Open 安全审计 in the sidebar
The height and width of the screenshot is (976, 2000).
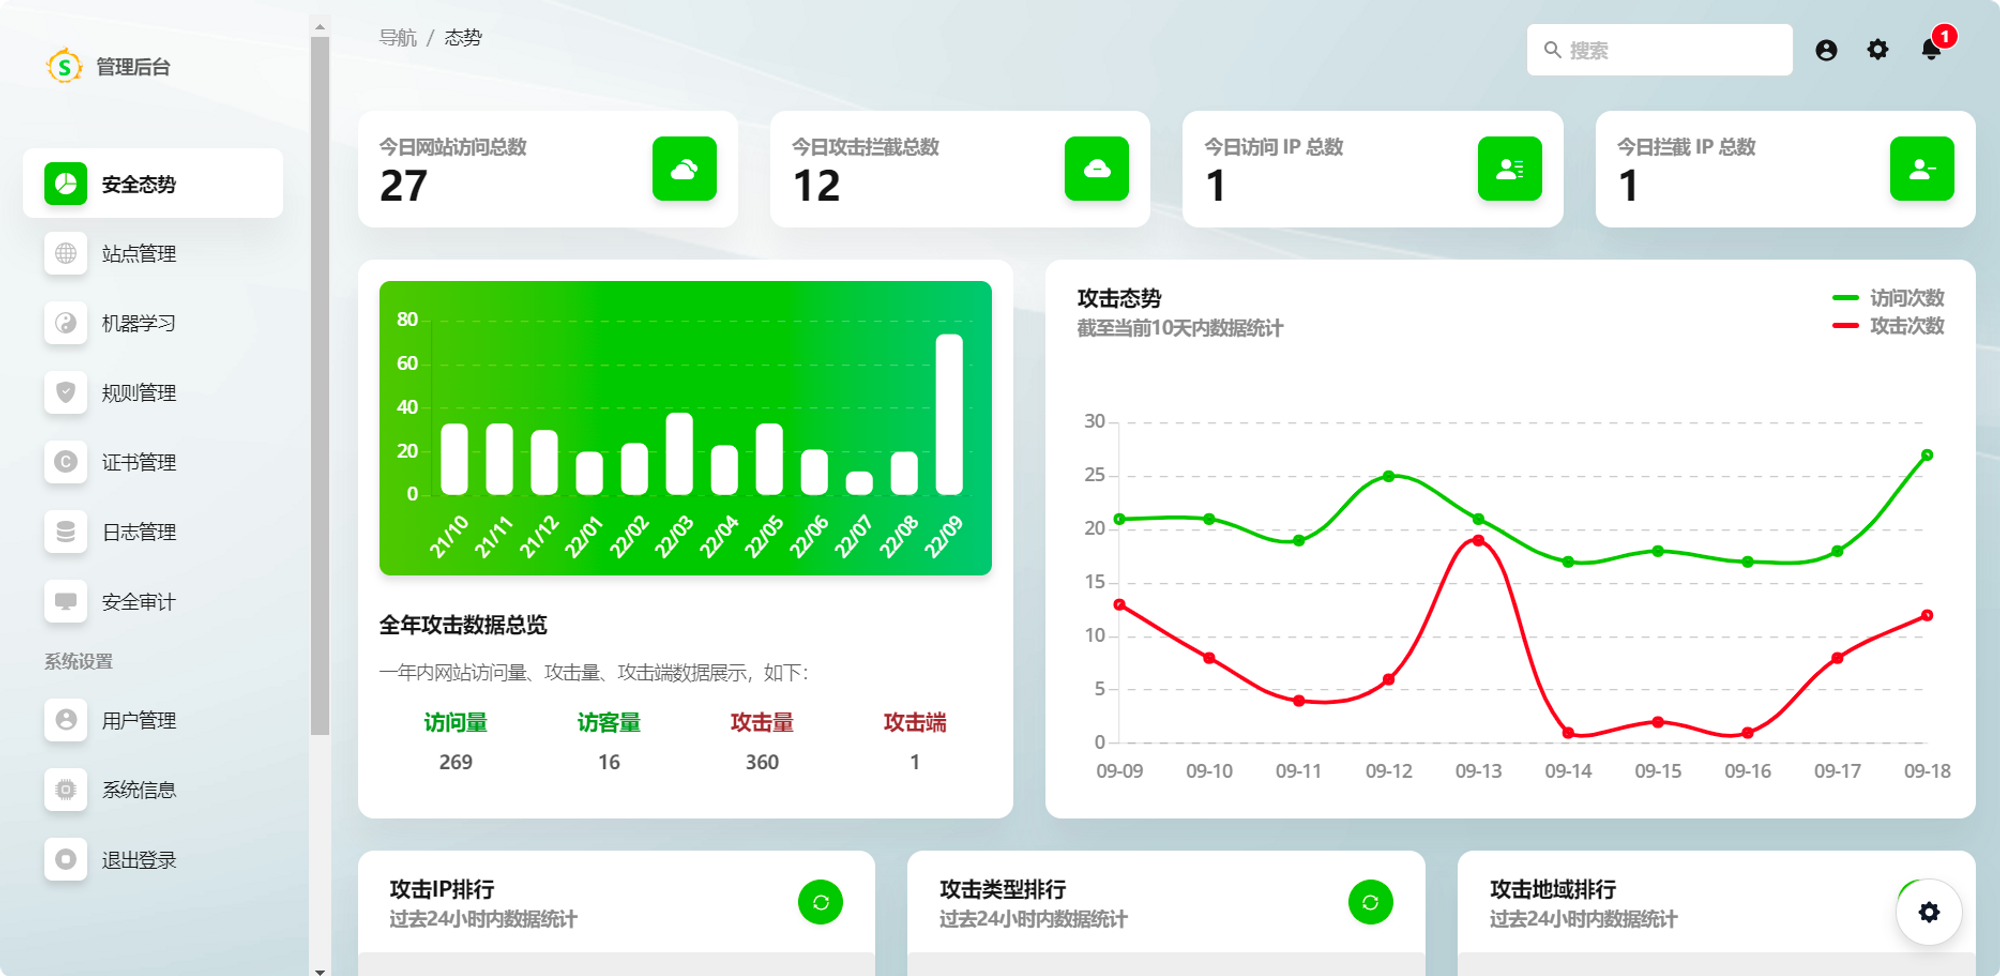(153, 601)
